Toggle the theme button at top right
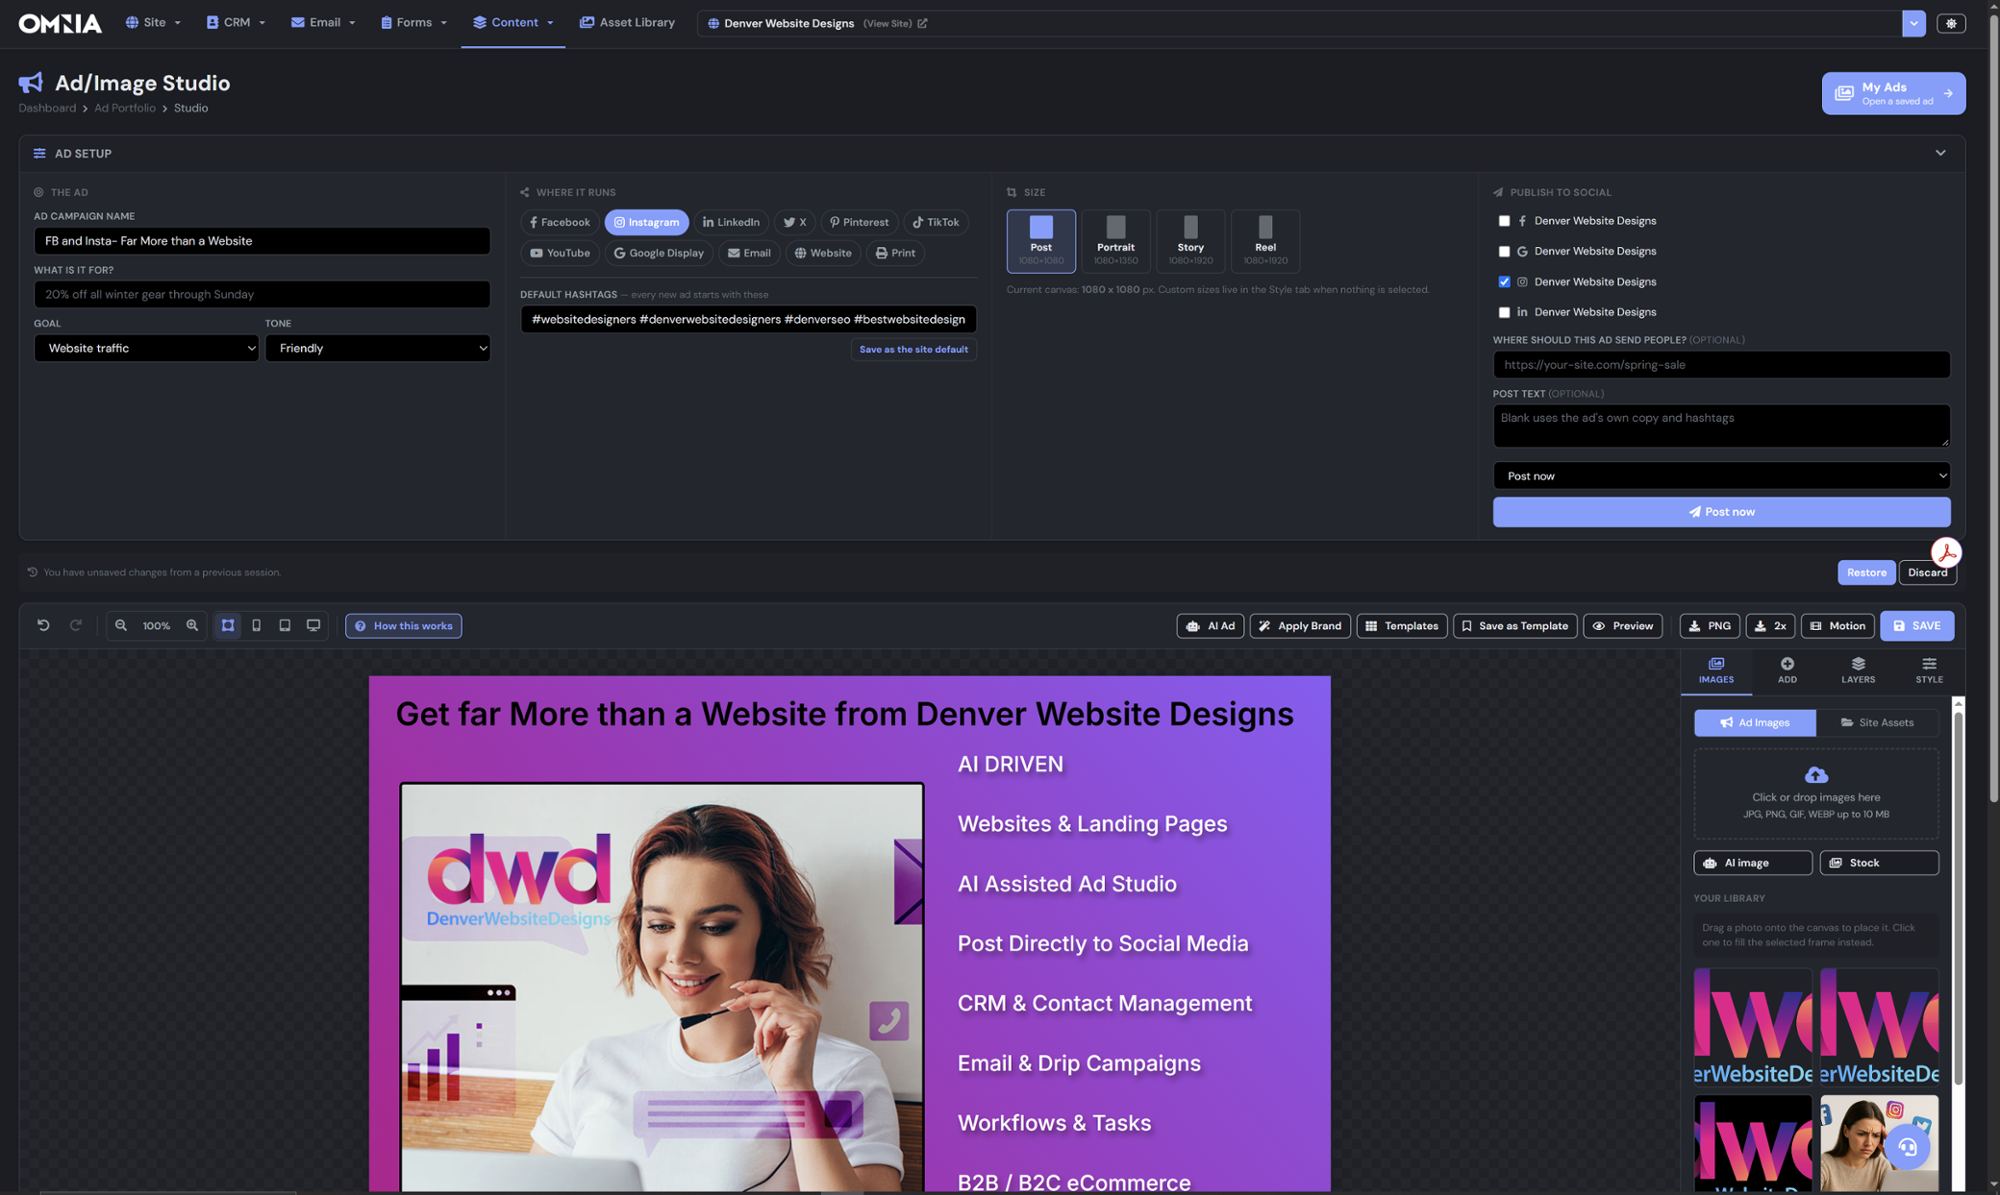The image size is (2000, 1195). 1951,23
